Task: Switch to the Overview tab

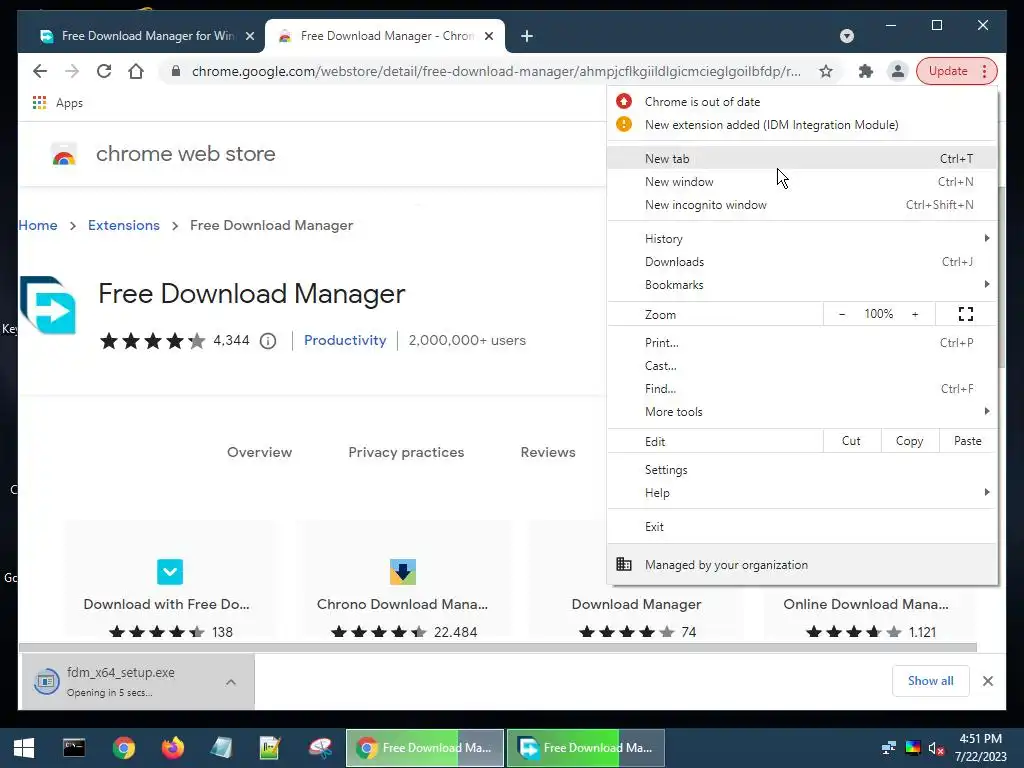Action: (x=259, y=452)
